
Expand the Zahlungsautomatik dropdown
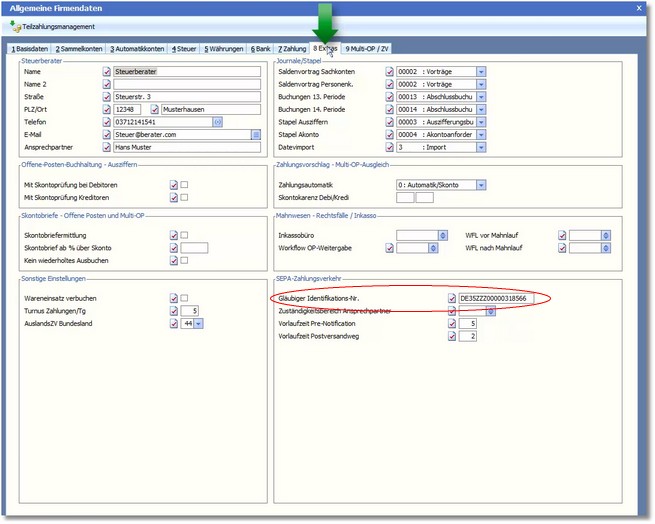point(481,185)
